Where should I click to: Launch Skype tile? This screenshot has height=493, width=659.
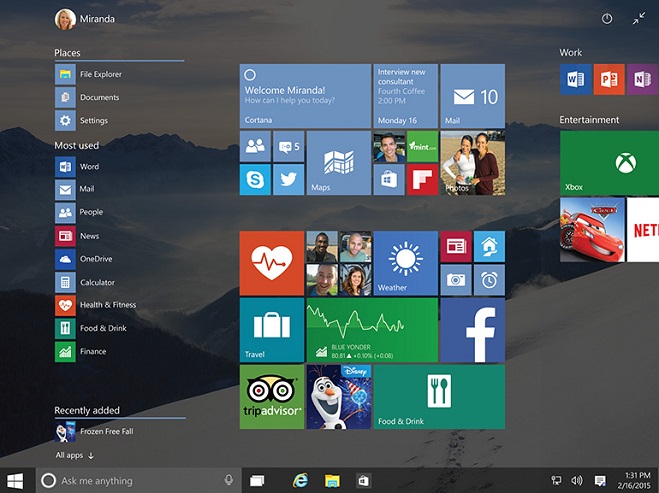point(255,179)
